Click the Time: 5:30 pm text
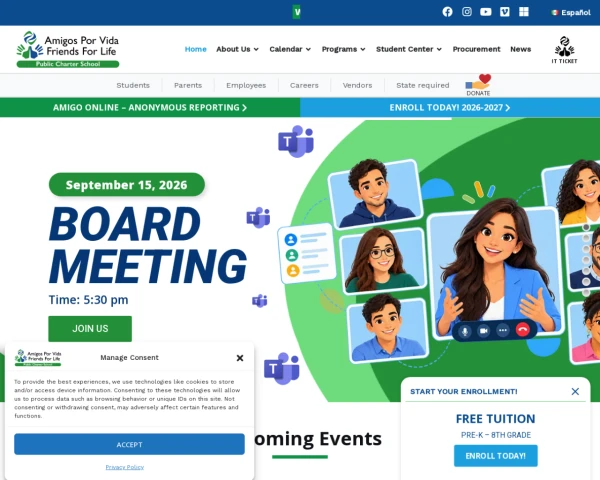This screenshot has width=600, height=480. coord(88,300)
